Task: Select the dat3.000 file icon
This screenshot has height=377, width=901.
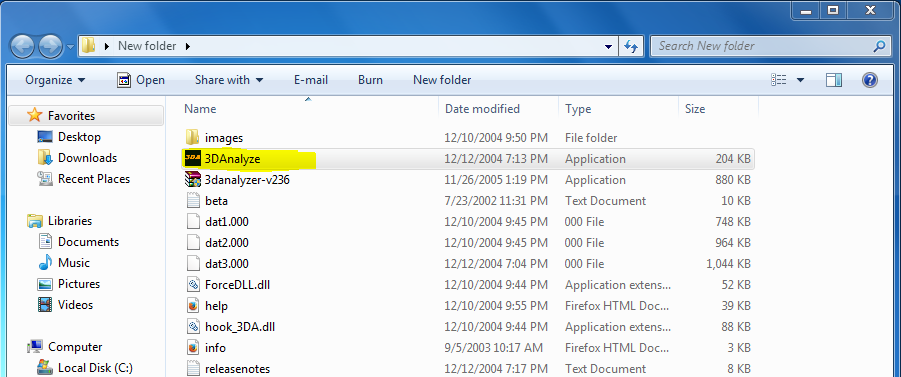Action: click(x=193, y=264)
